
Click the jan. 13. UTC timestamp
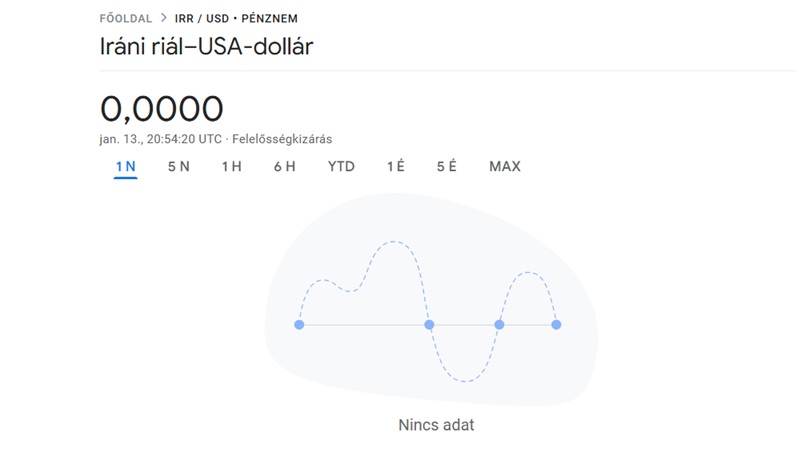coord(161,138)
